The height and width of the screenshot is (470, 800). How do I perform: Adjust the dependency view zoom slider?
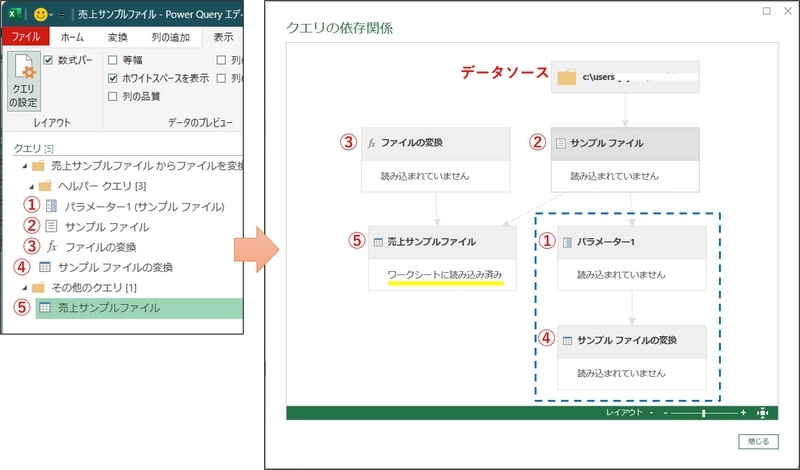click(x=704, y=413)
